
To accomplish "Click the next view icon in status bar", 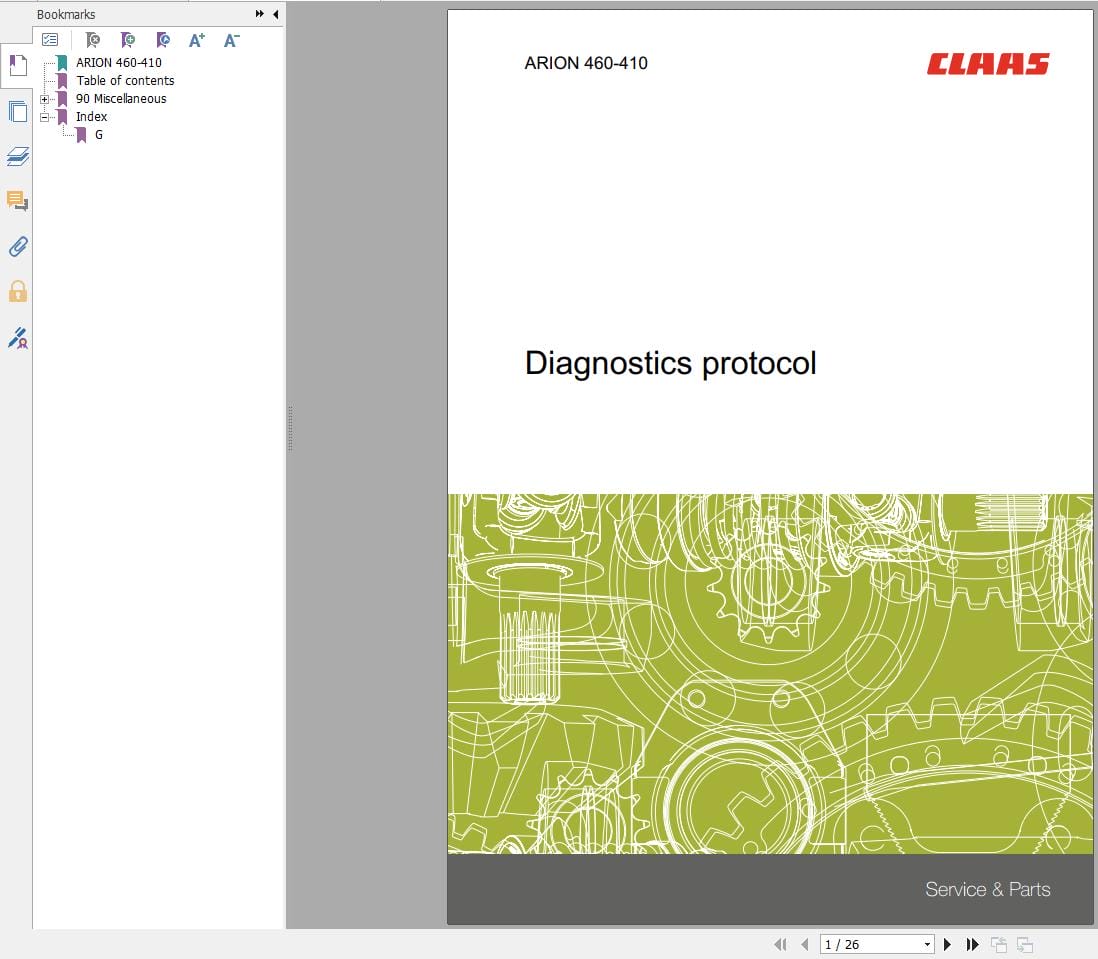I will [x=1024, y=944].
